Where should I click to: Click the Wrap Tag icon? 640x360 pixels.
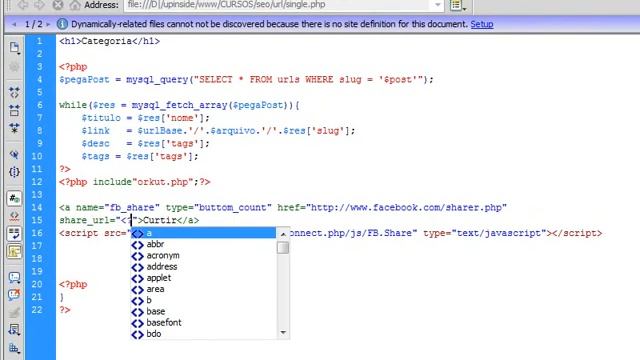[x=14, y=312]
